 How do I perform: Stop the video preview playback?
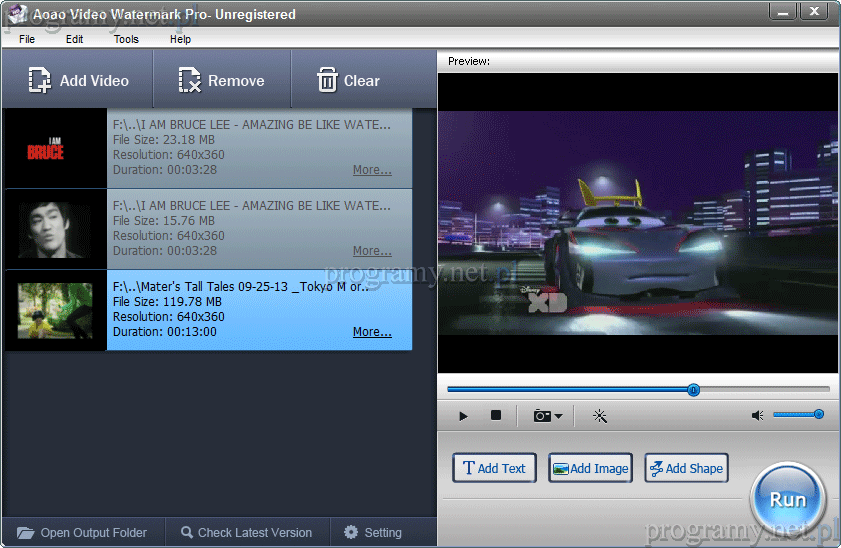click(495, 416)
